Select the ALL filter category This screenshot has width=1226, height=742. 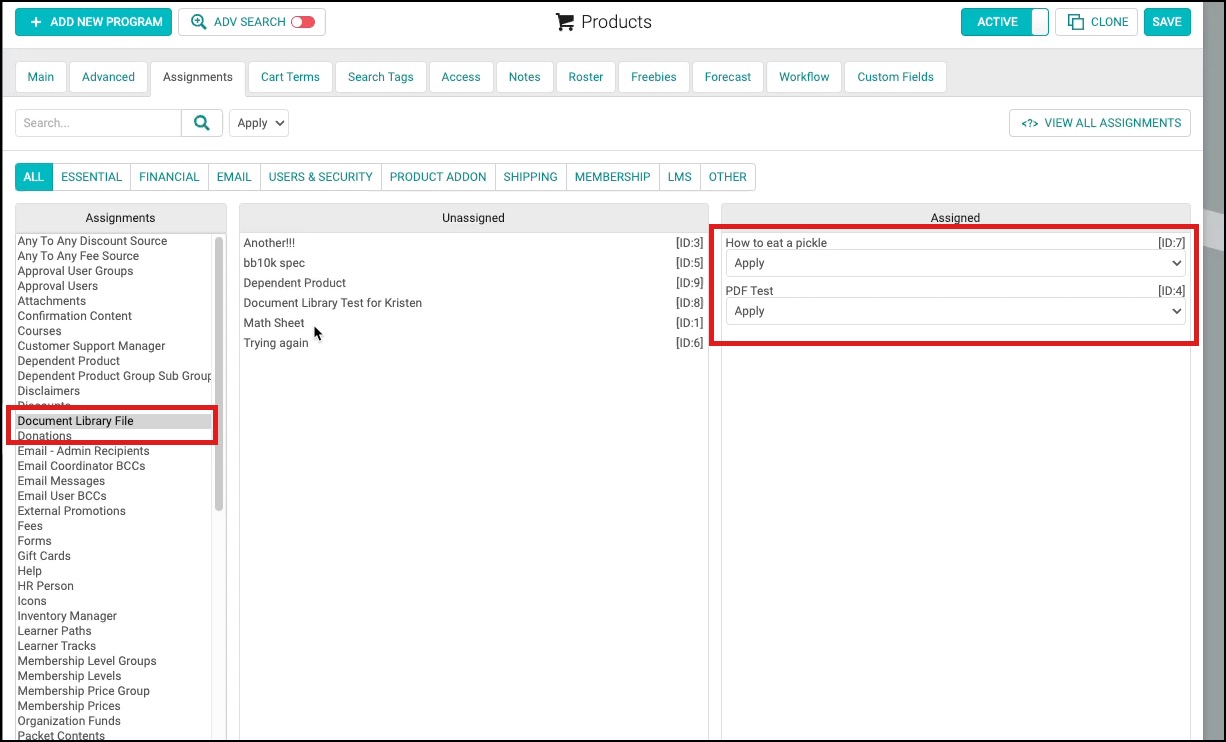click(34, 177)
